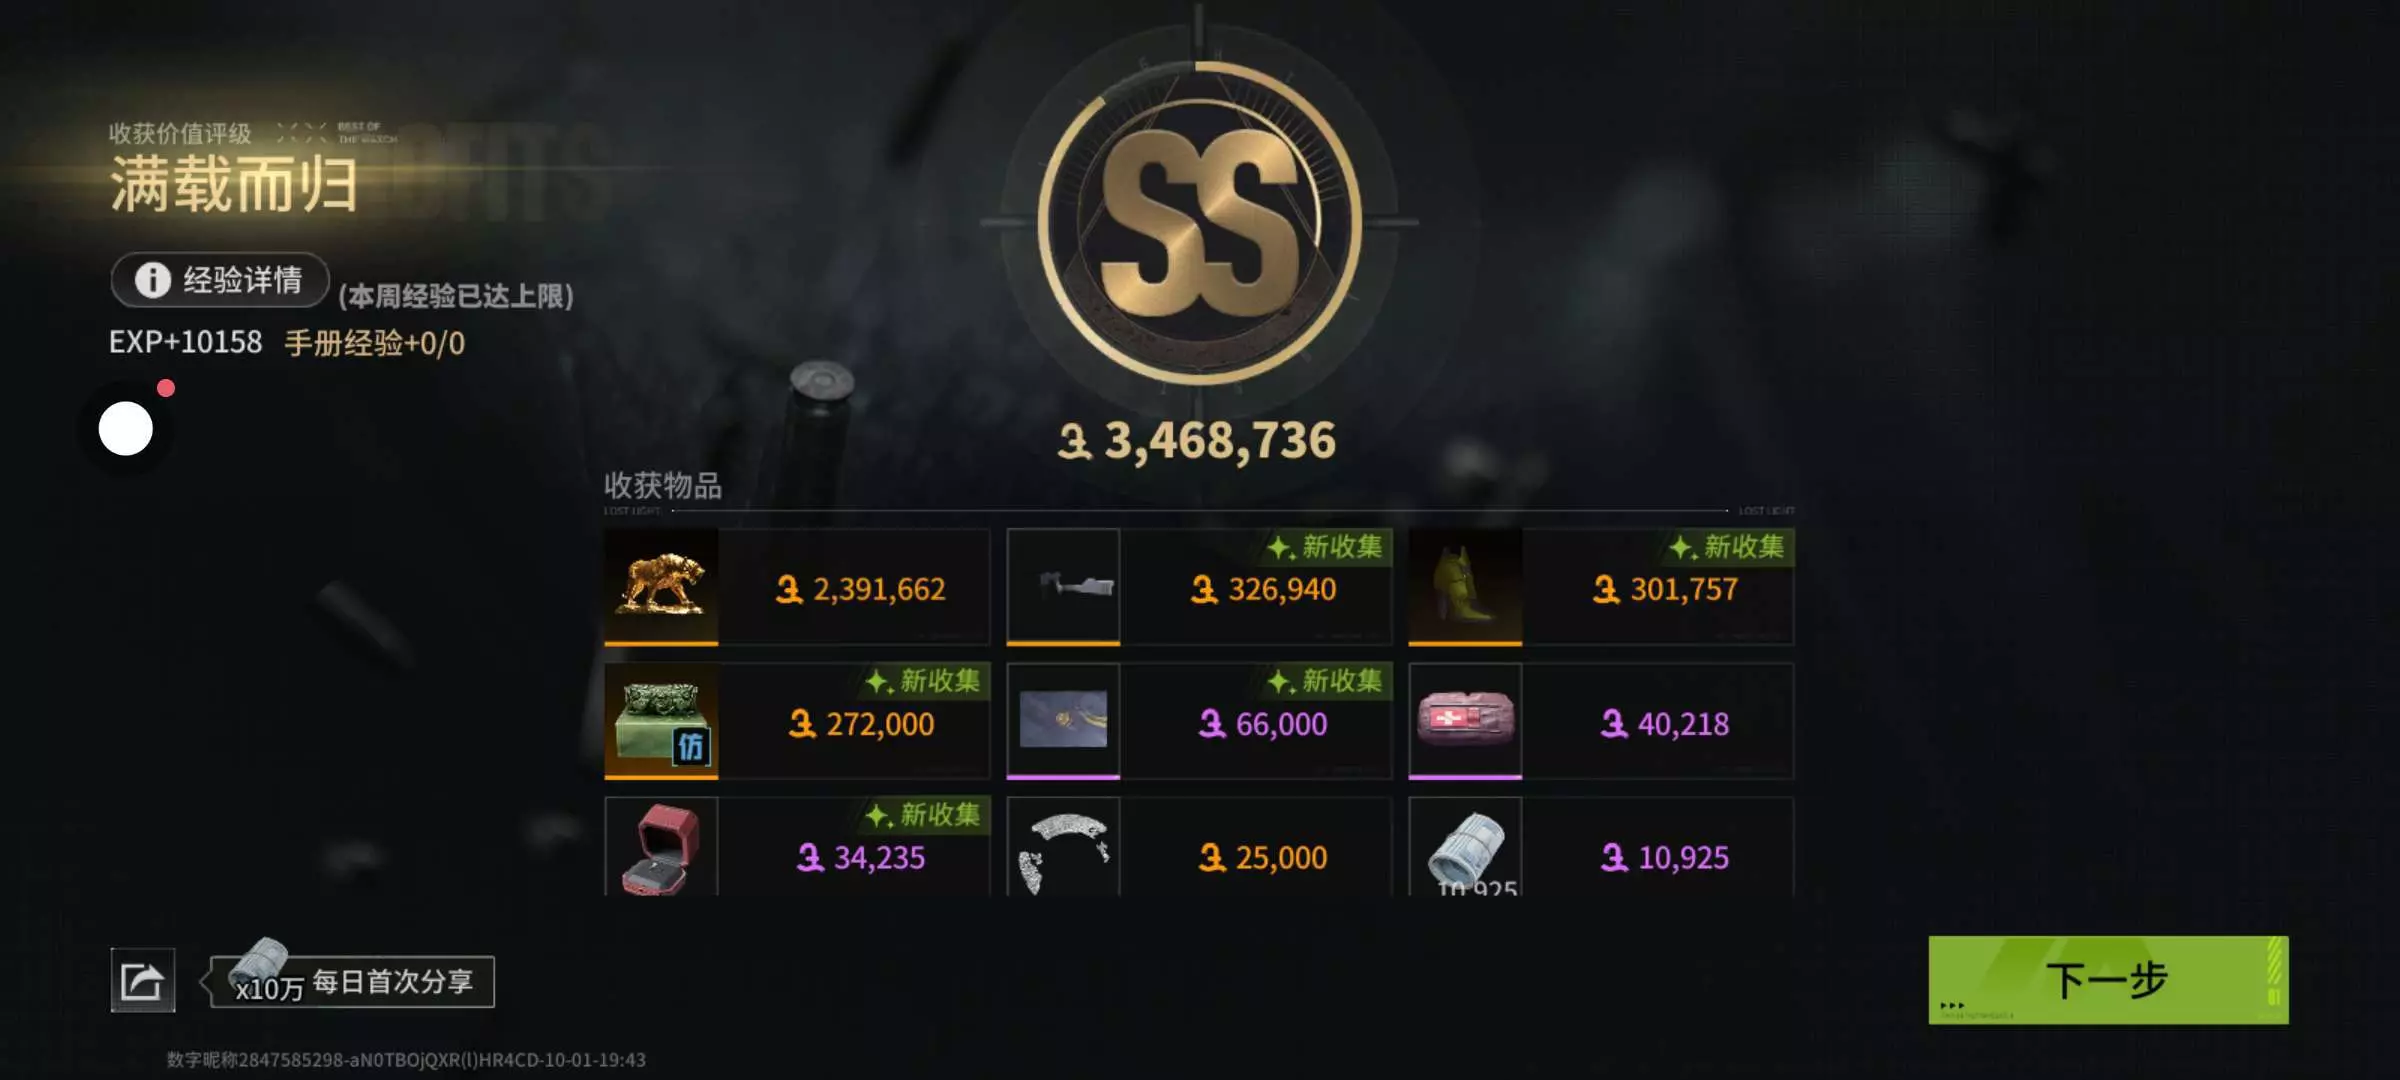Viewport: 2400px width, 1080px height.
Task: Open 经验详情 experience details
Action: tap(220, 280)
